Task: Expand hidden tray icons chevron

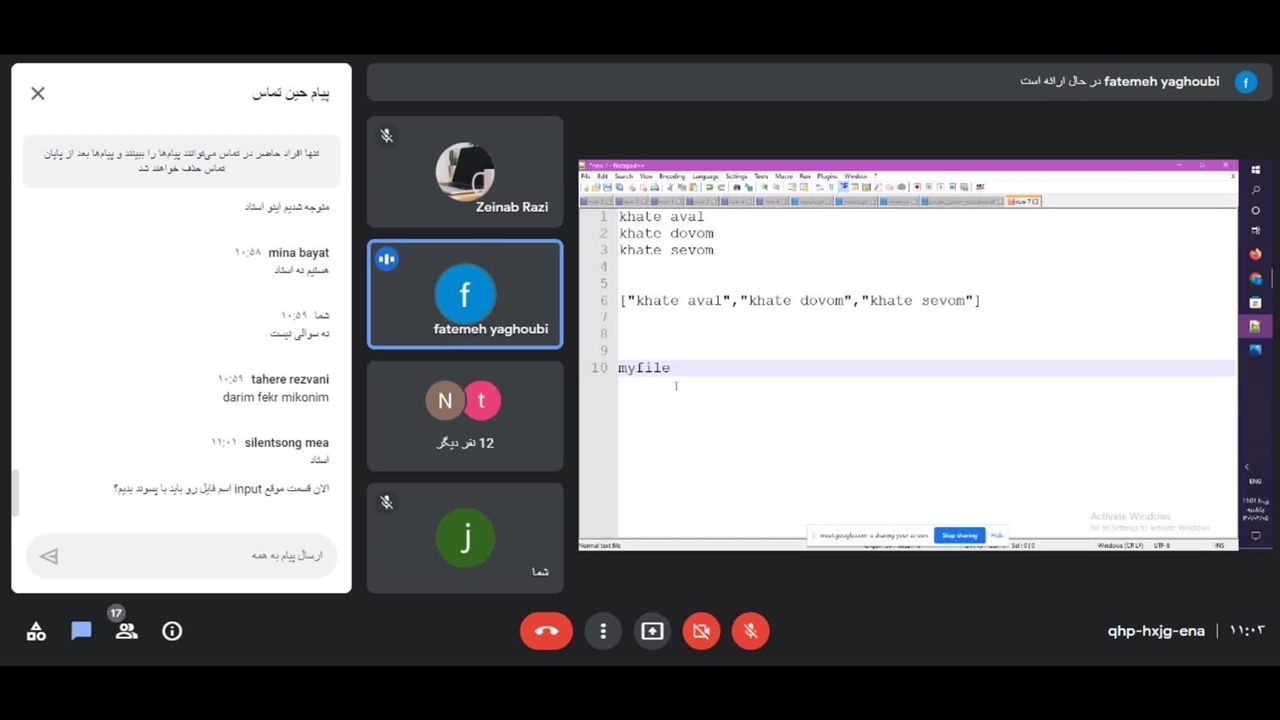Action: point(1246,467)
